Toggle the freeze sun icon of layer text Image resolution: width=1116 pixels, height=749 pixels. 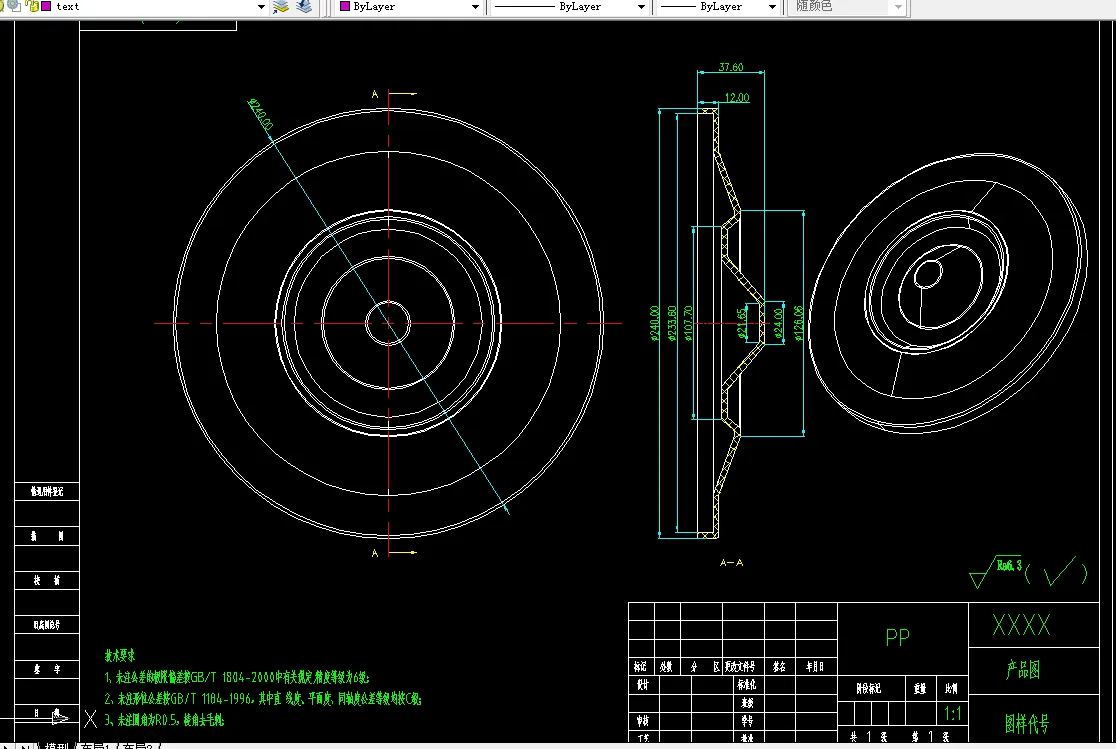pos(14,6)
